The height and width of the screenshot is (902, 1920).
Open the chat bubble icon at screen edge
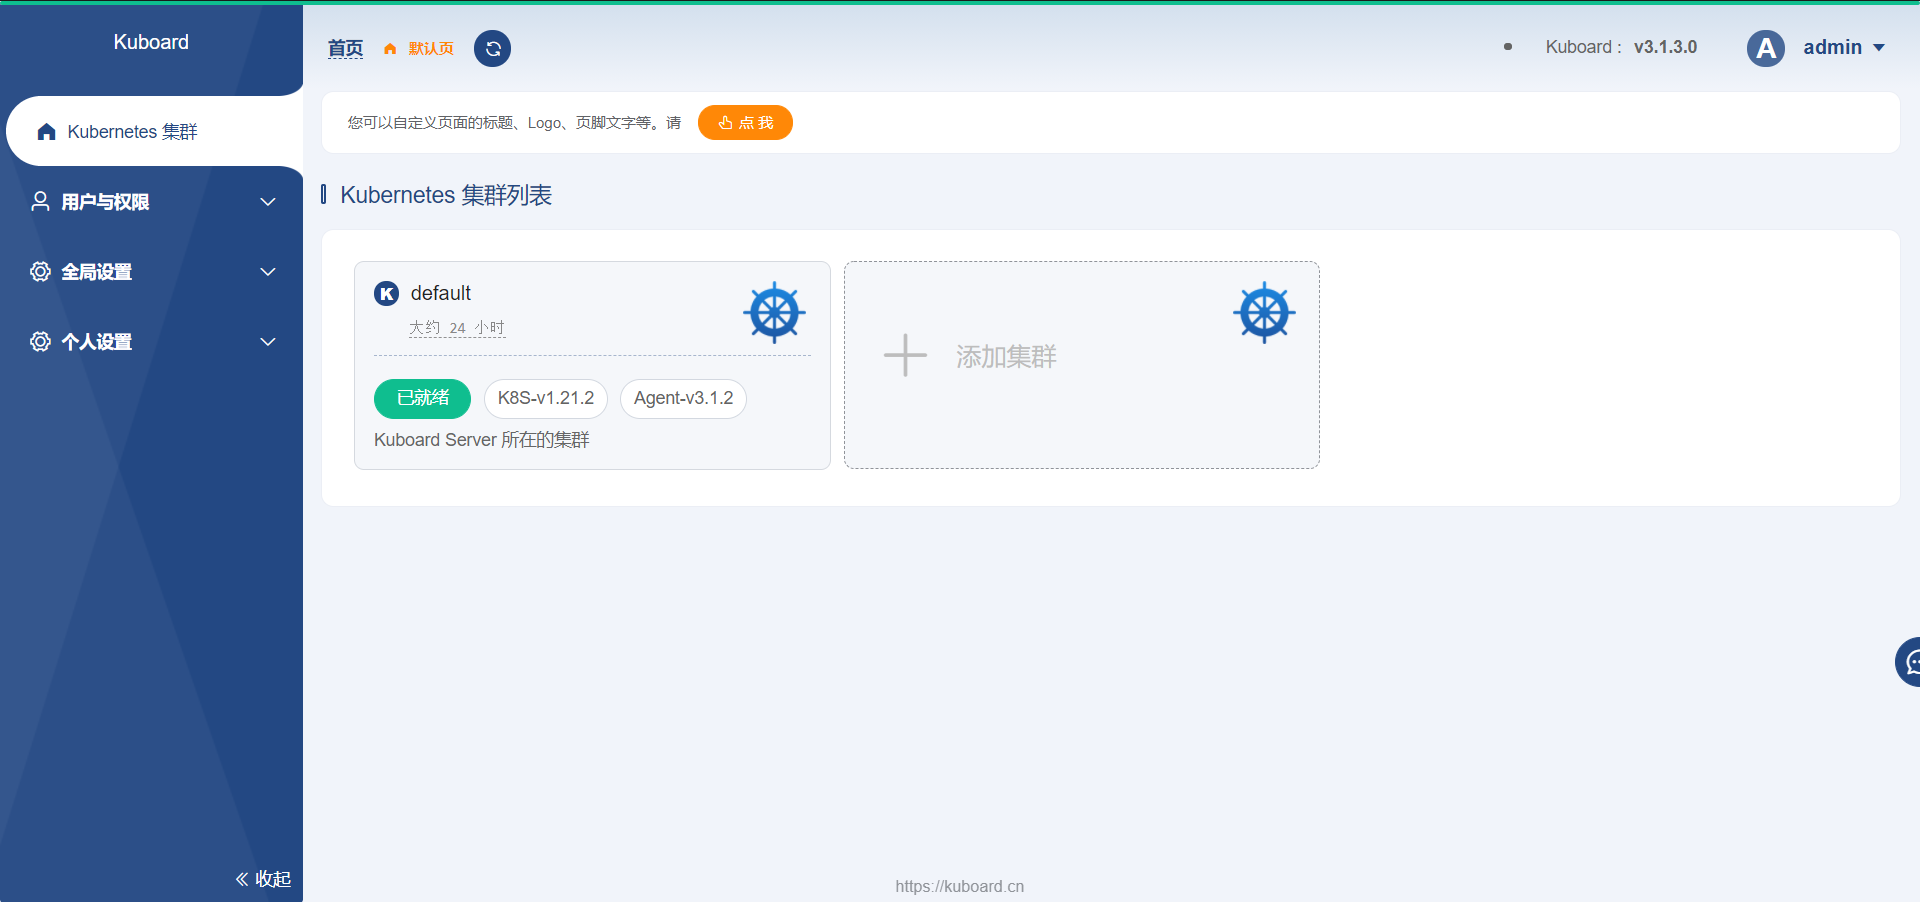[1910, 662]
